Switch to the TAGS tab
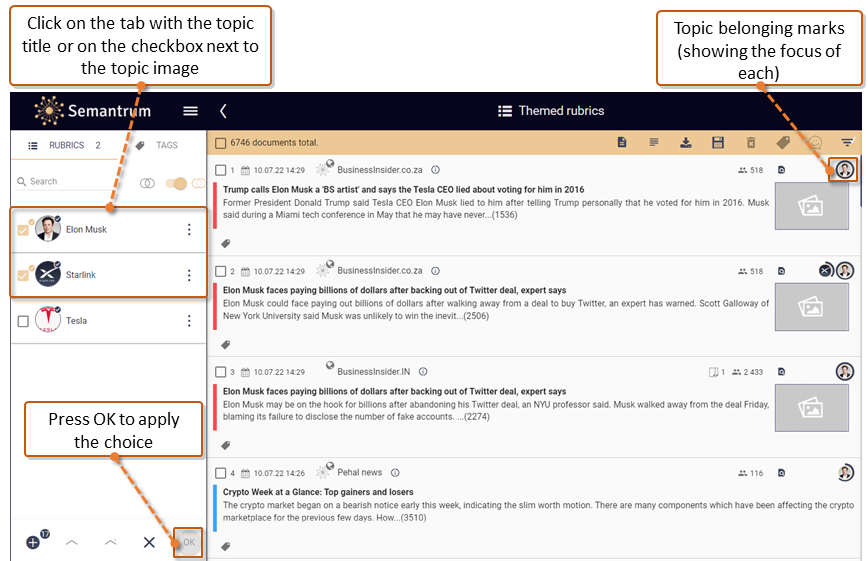The width and height of the screenshot is (868, 561). pos(157,145)
